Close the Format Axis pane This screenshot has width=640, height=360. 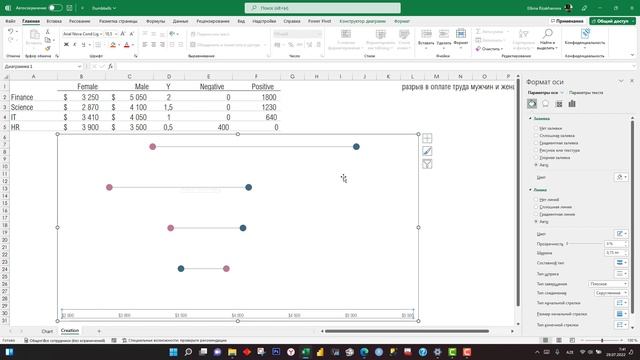coord(632,81)
